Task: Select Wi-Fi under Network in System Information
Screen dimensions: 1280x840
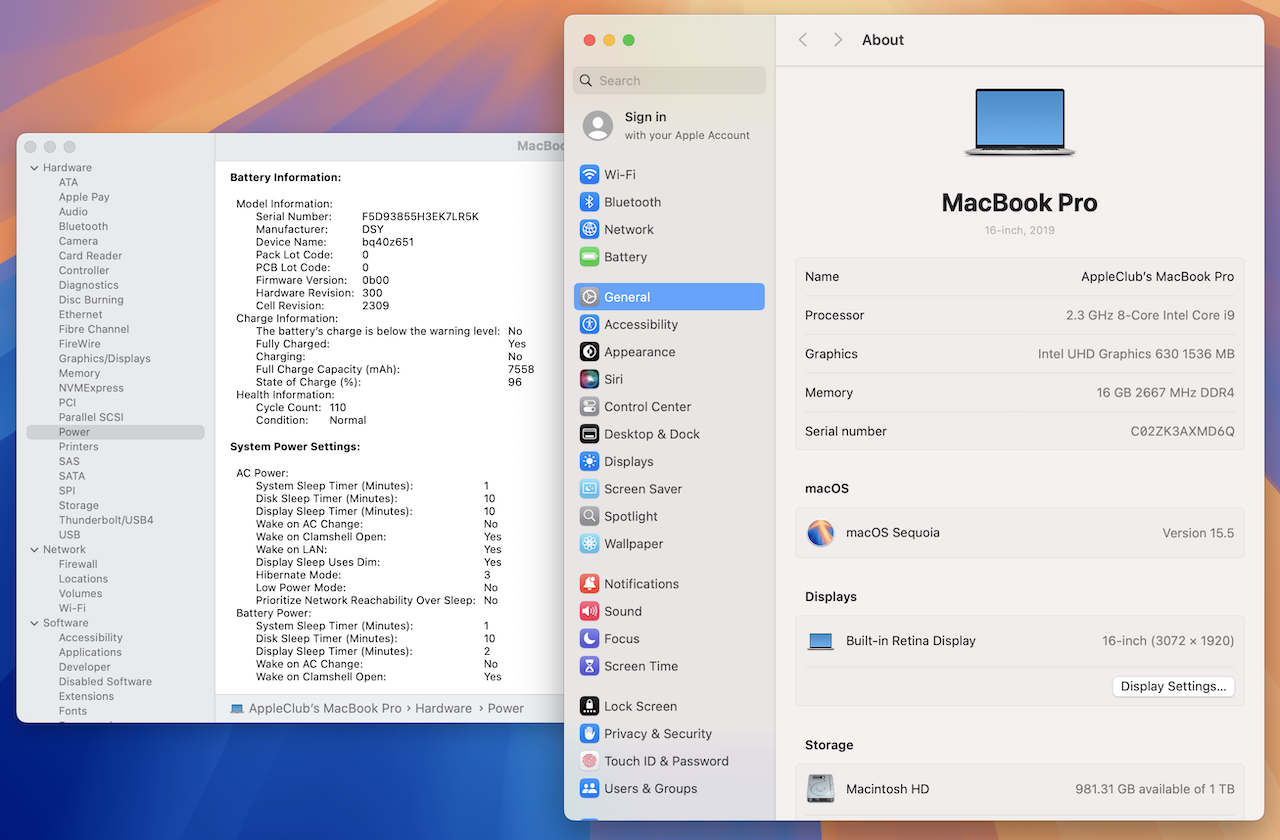Action: pyautogui.click(x=72, y=608)
